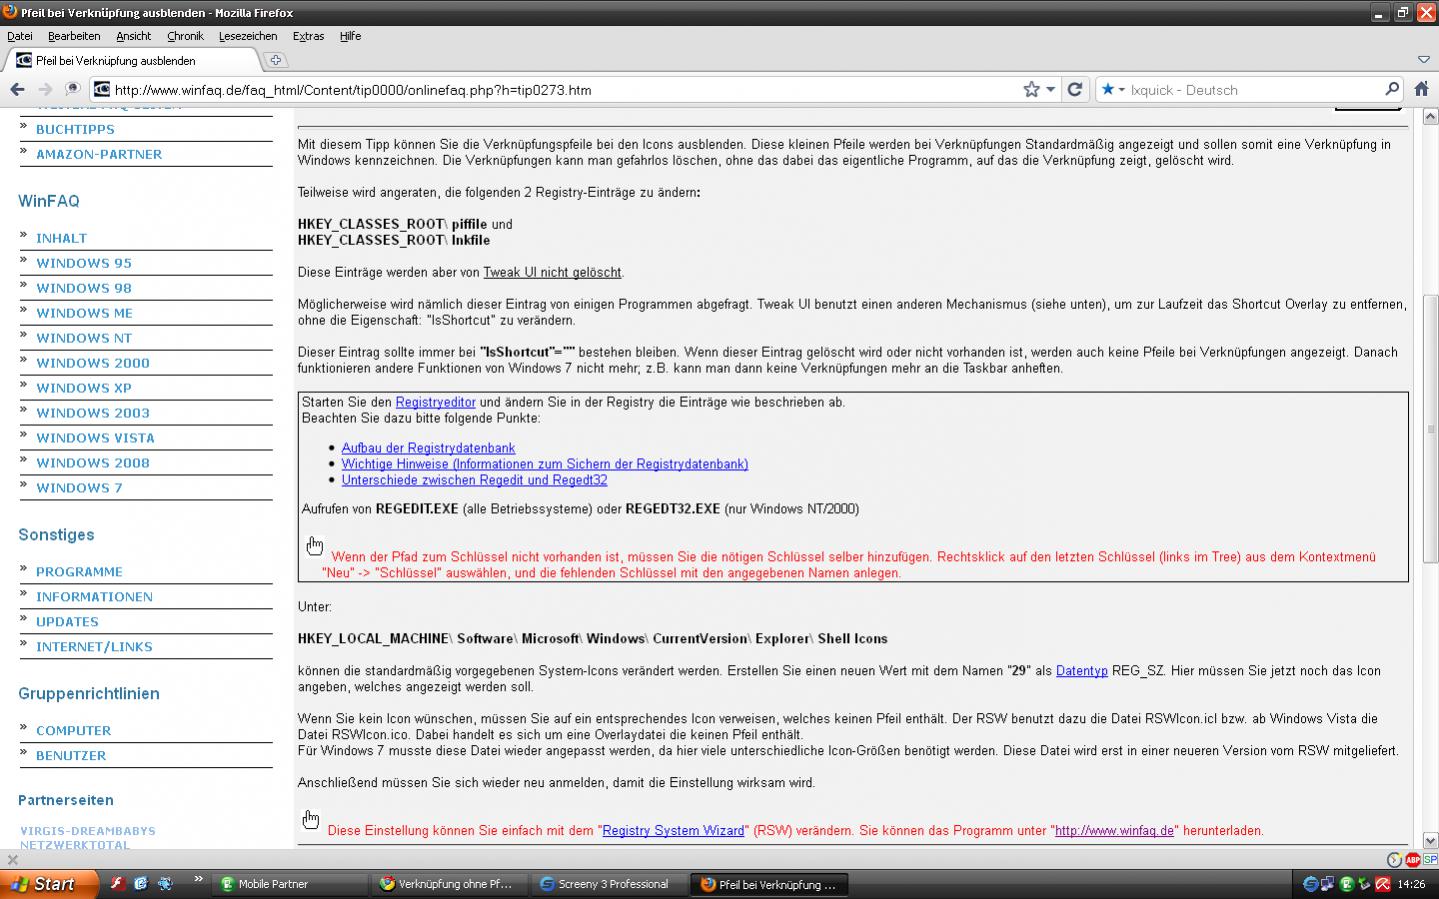Close the add-on bar with the X
Image resolution: width=1439 pixels, height=899 pixels.
click(12, 859)
